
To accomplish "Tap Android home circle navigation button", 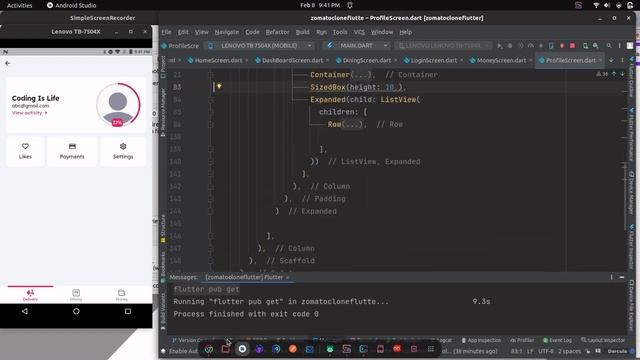I will coord(76,311).
